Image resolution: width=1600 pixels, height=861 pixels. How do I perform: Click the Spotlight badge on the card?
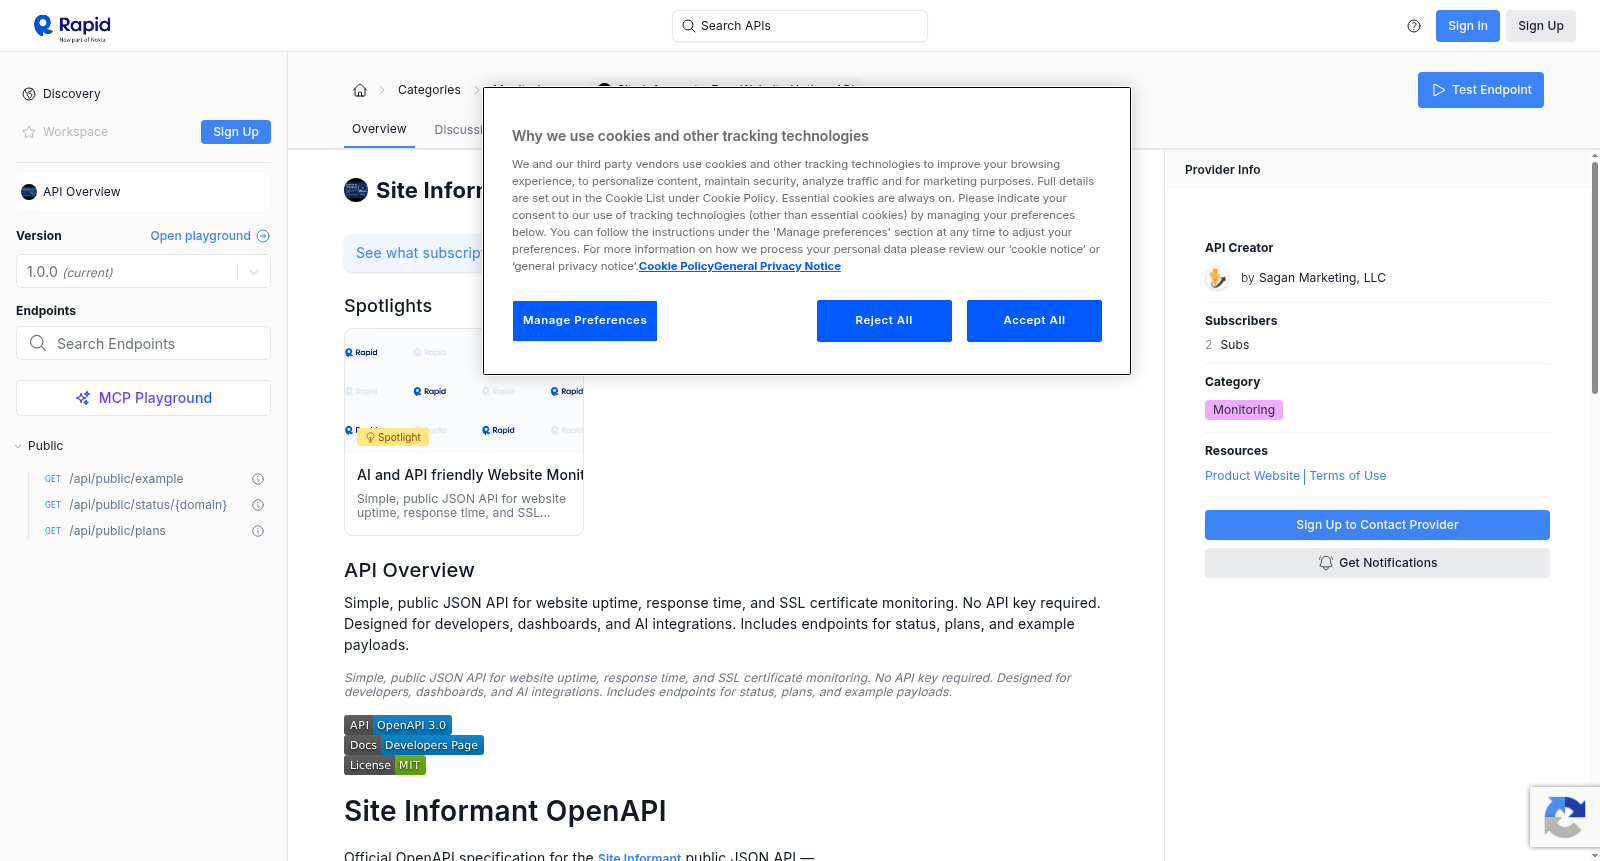(394, 437)
